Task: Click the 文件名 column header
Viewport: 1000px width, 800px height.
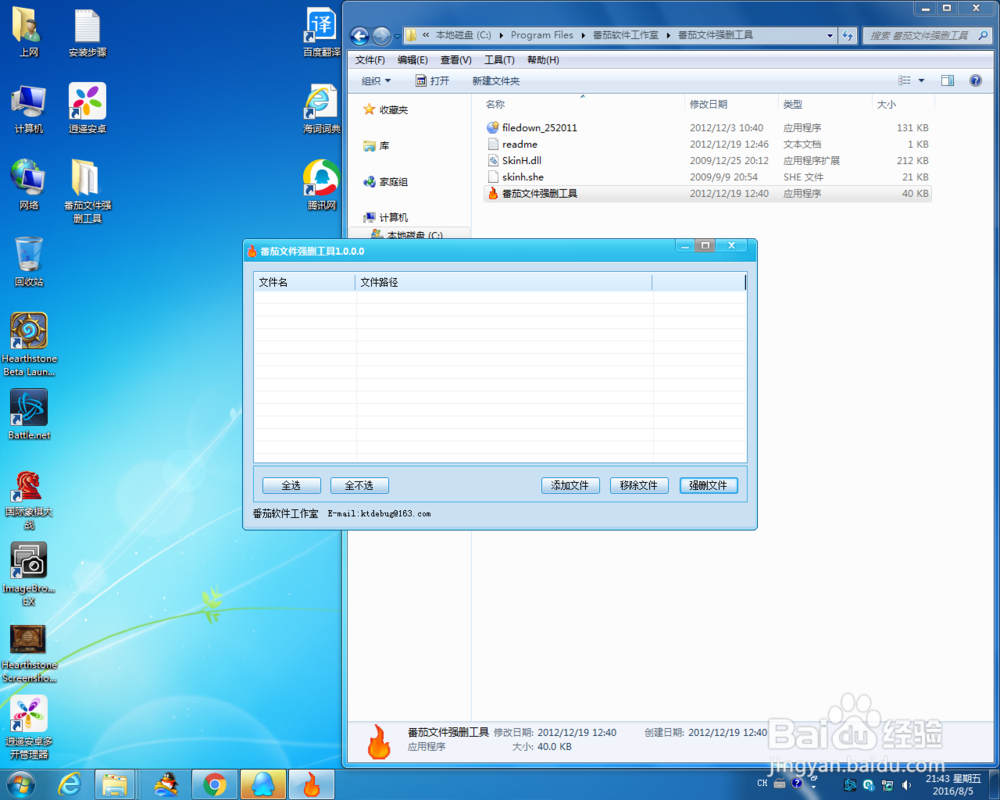Action: 304,283
